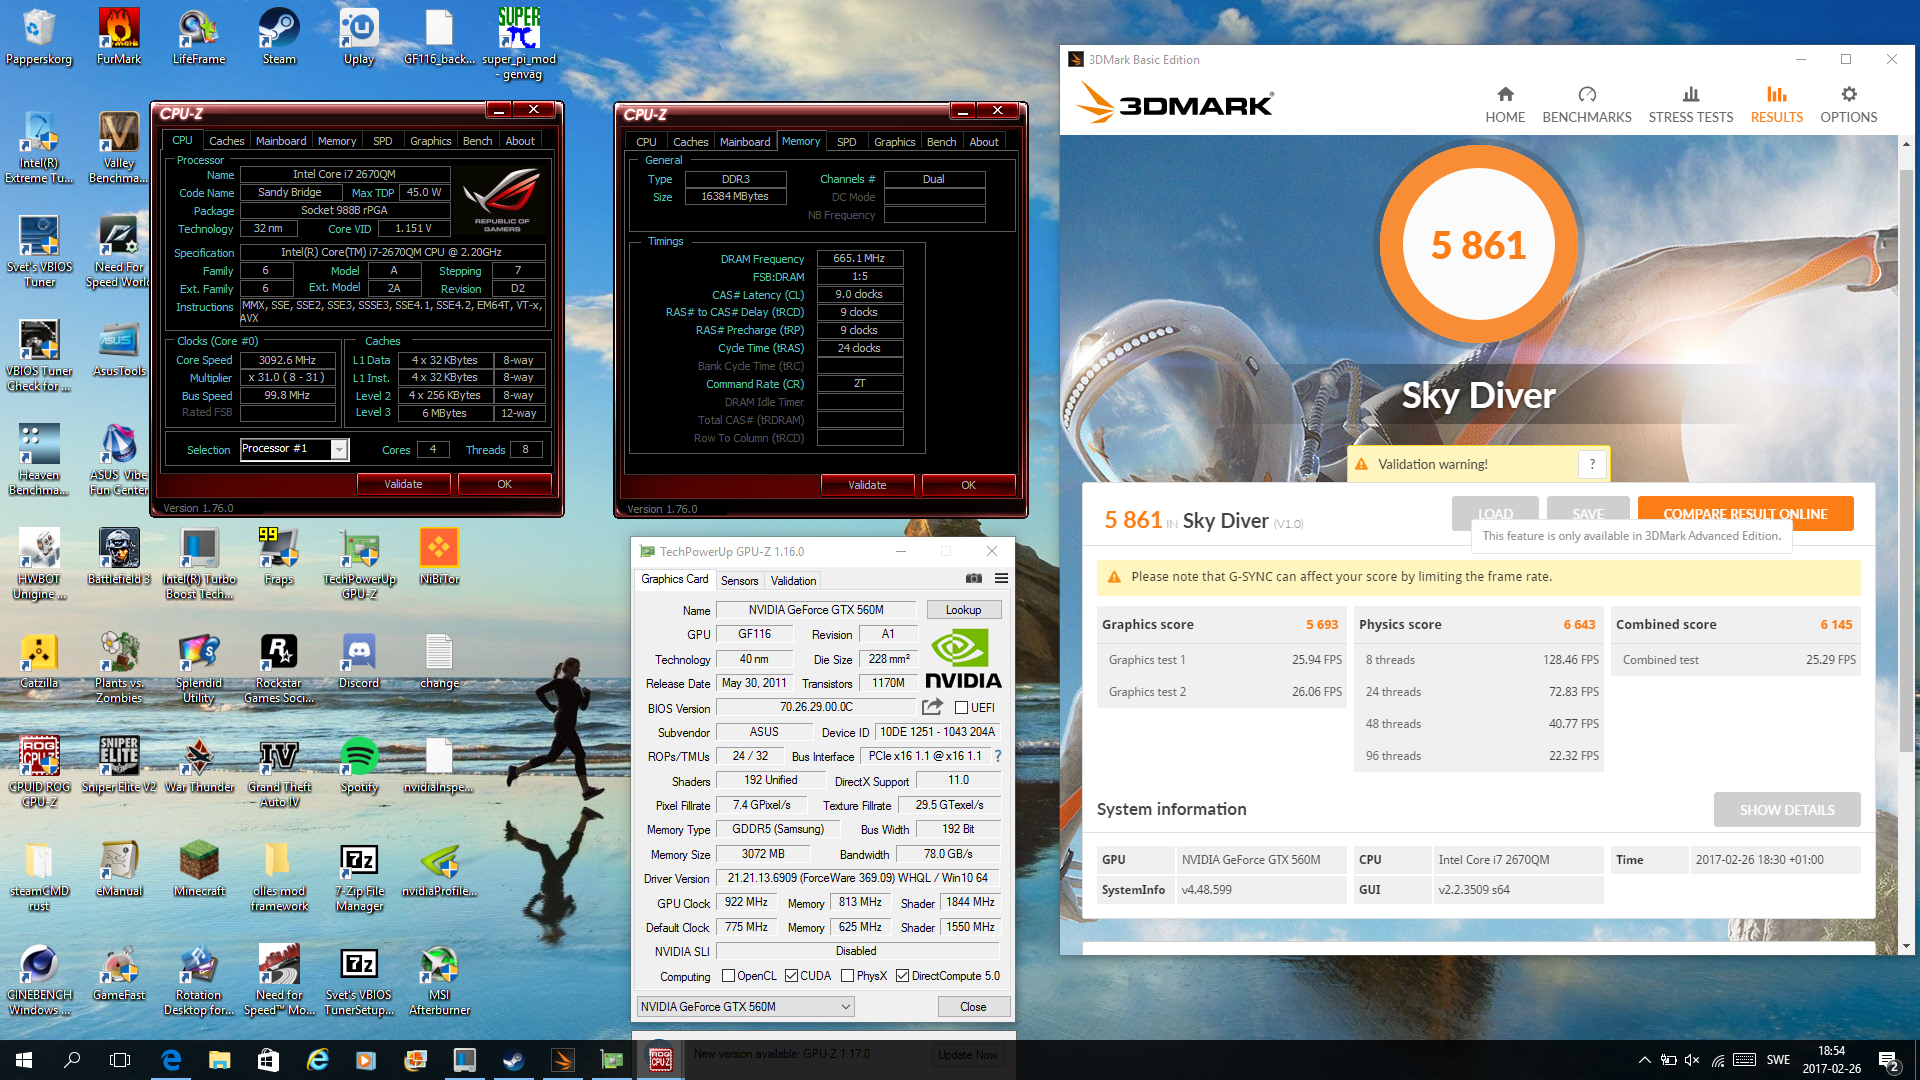Click Close button in GPU-Z
The image size is (1920, 1080).
click(x=973, y=1007)
